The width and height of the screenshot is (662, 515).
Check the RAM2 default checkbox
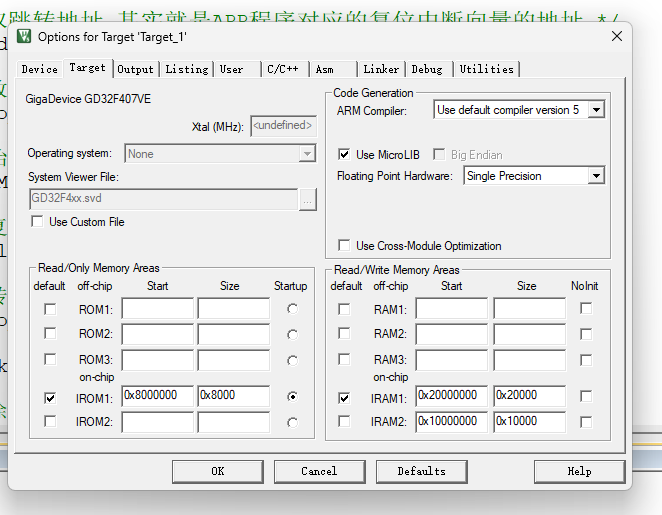coord(344,333)
